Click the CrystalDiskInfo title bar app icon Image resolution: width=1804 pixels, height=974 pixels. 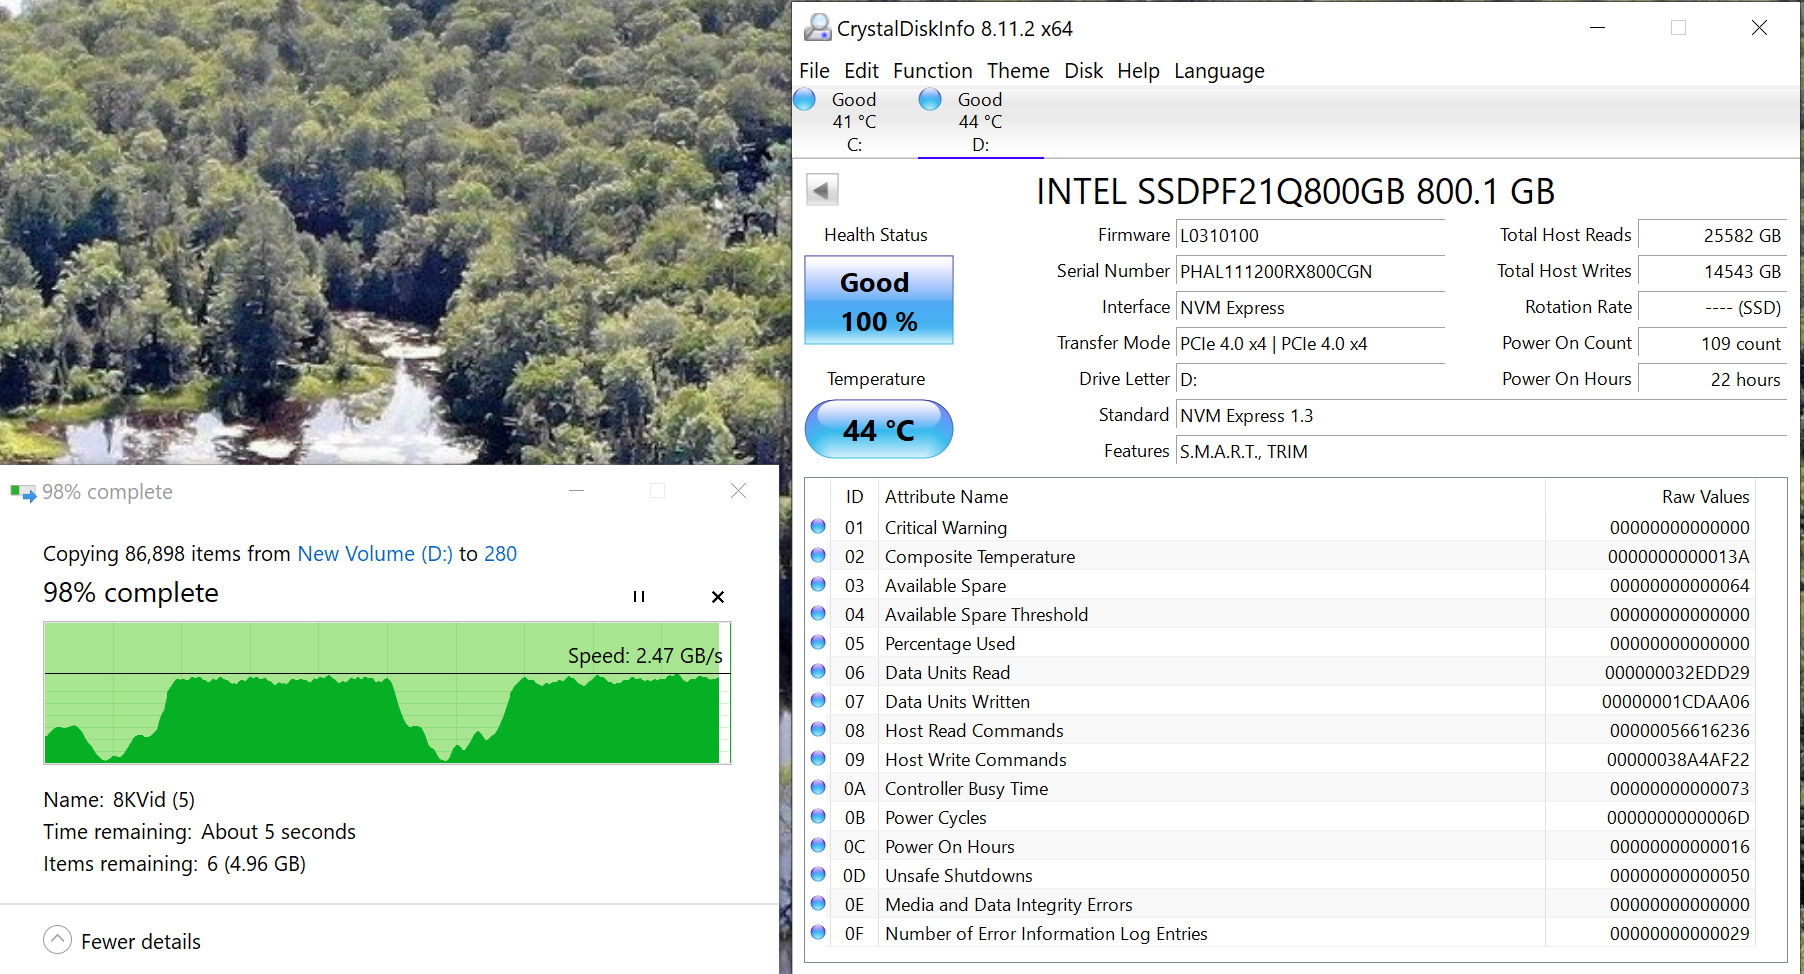coord(817,28)
